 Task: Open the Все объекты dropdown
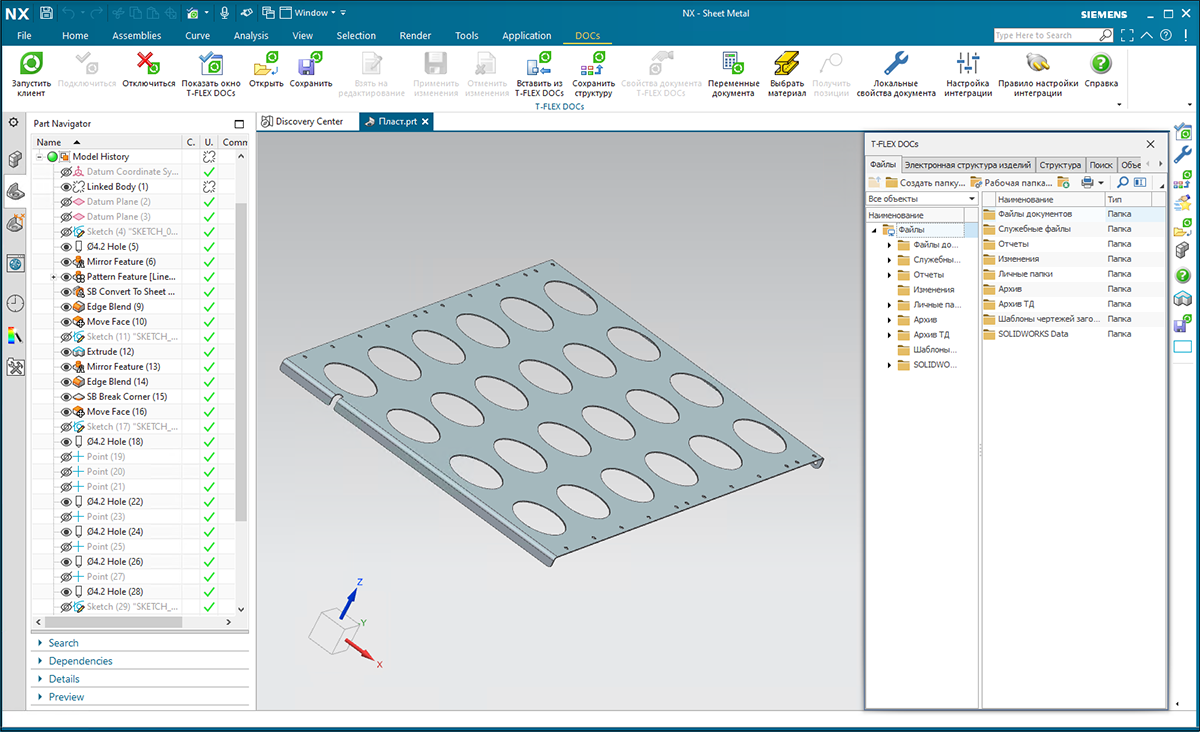[921, 199]
